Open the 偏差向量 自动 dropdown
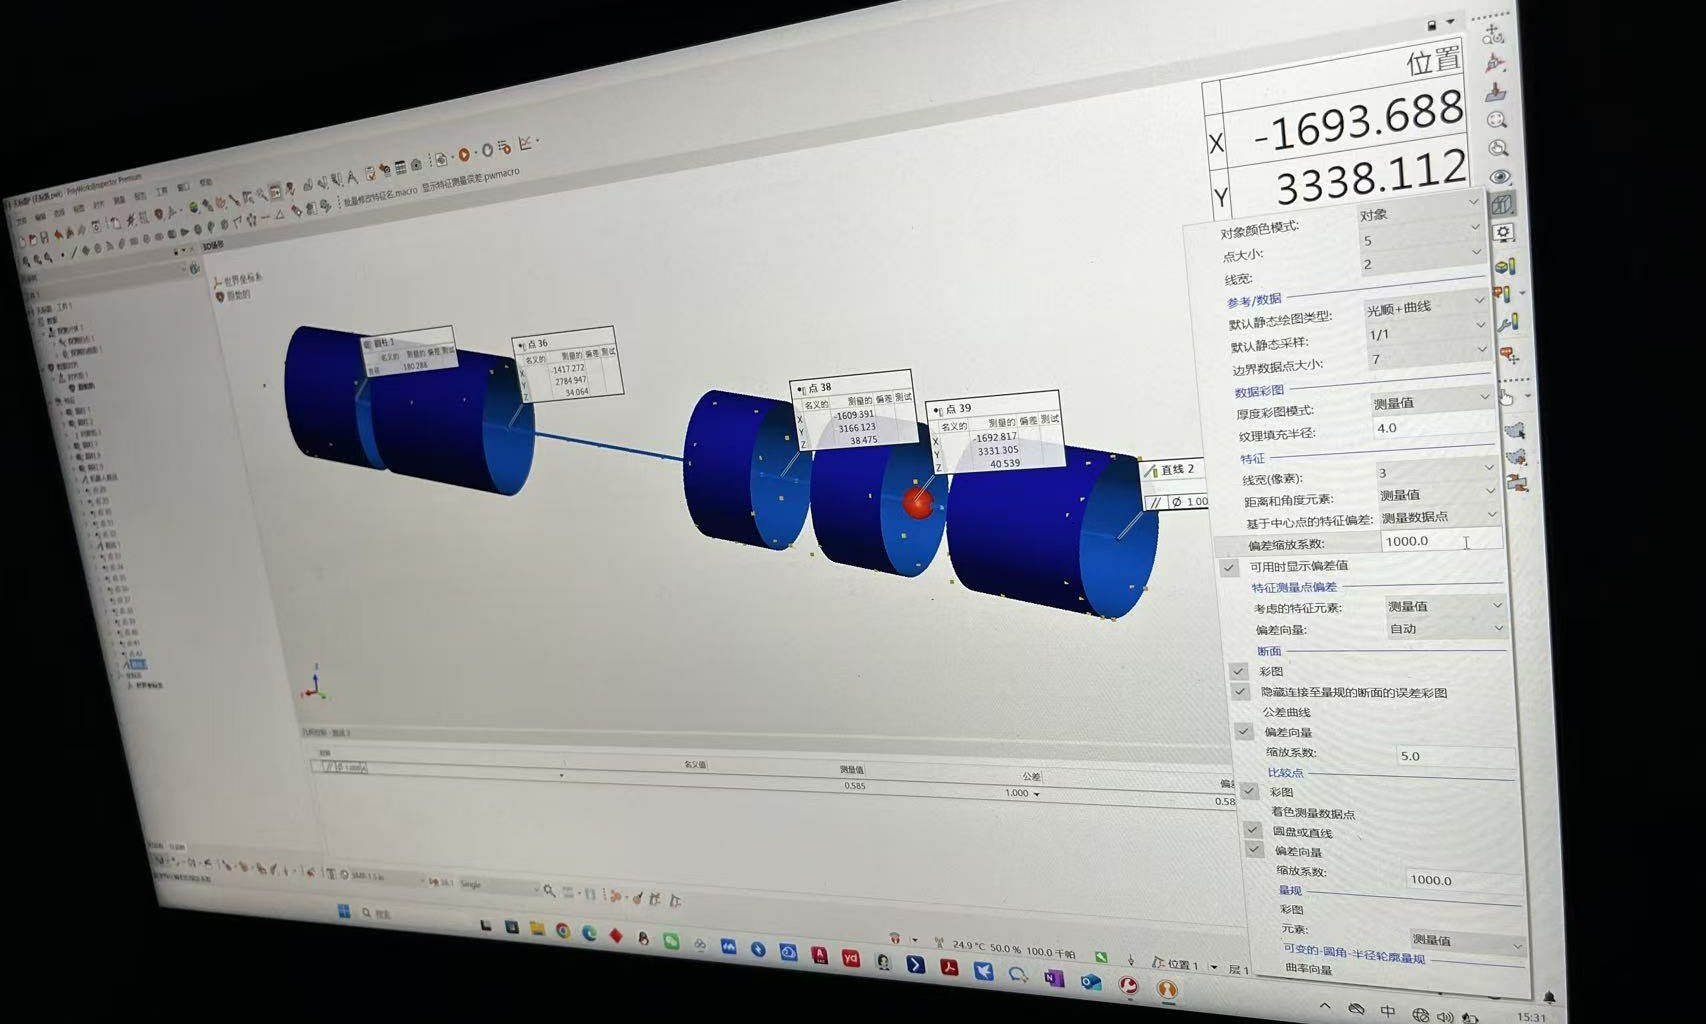1706x1024 pixels. coord(1446,628)
